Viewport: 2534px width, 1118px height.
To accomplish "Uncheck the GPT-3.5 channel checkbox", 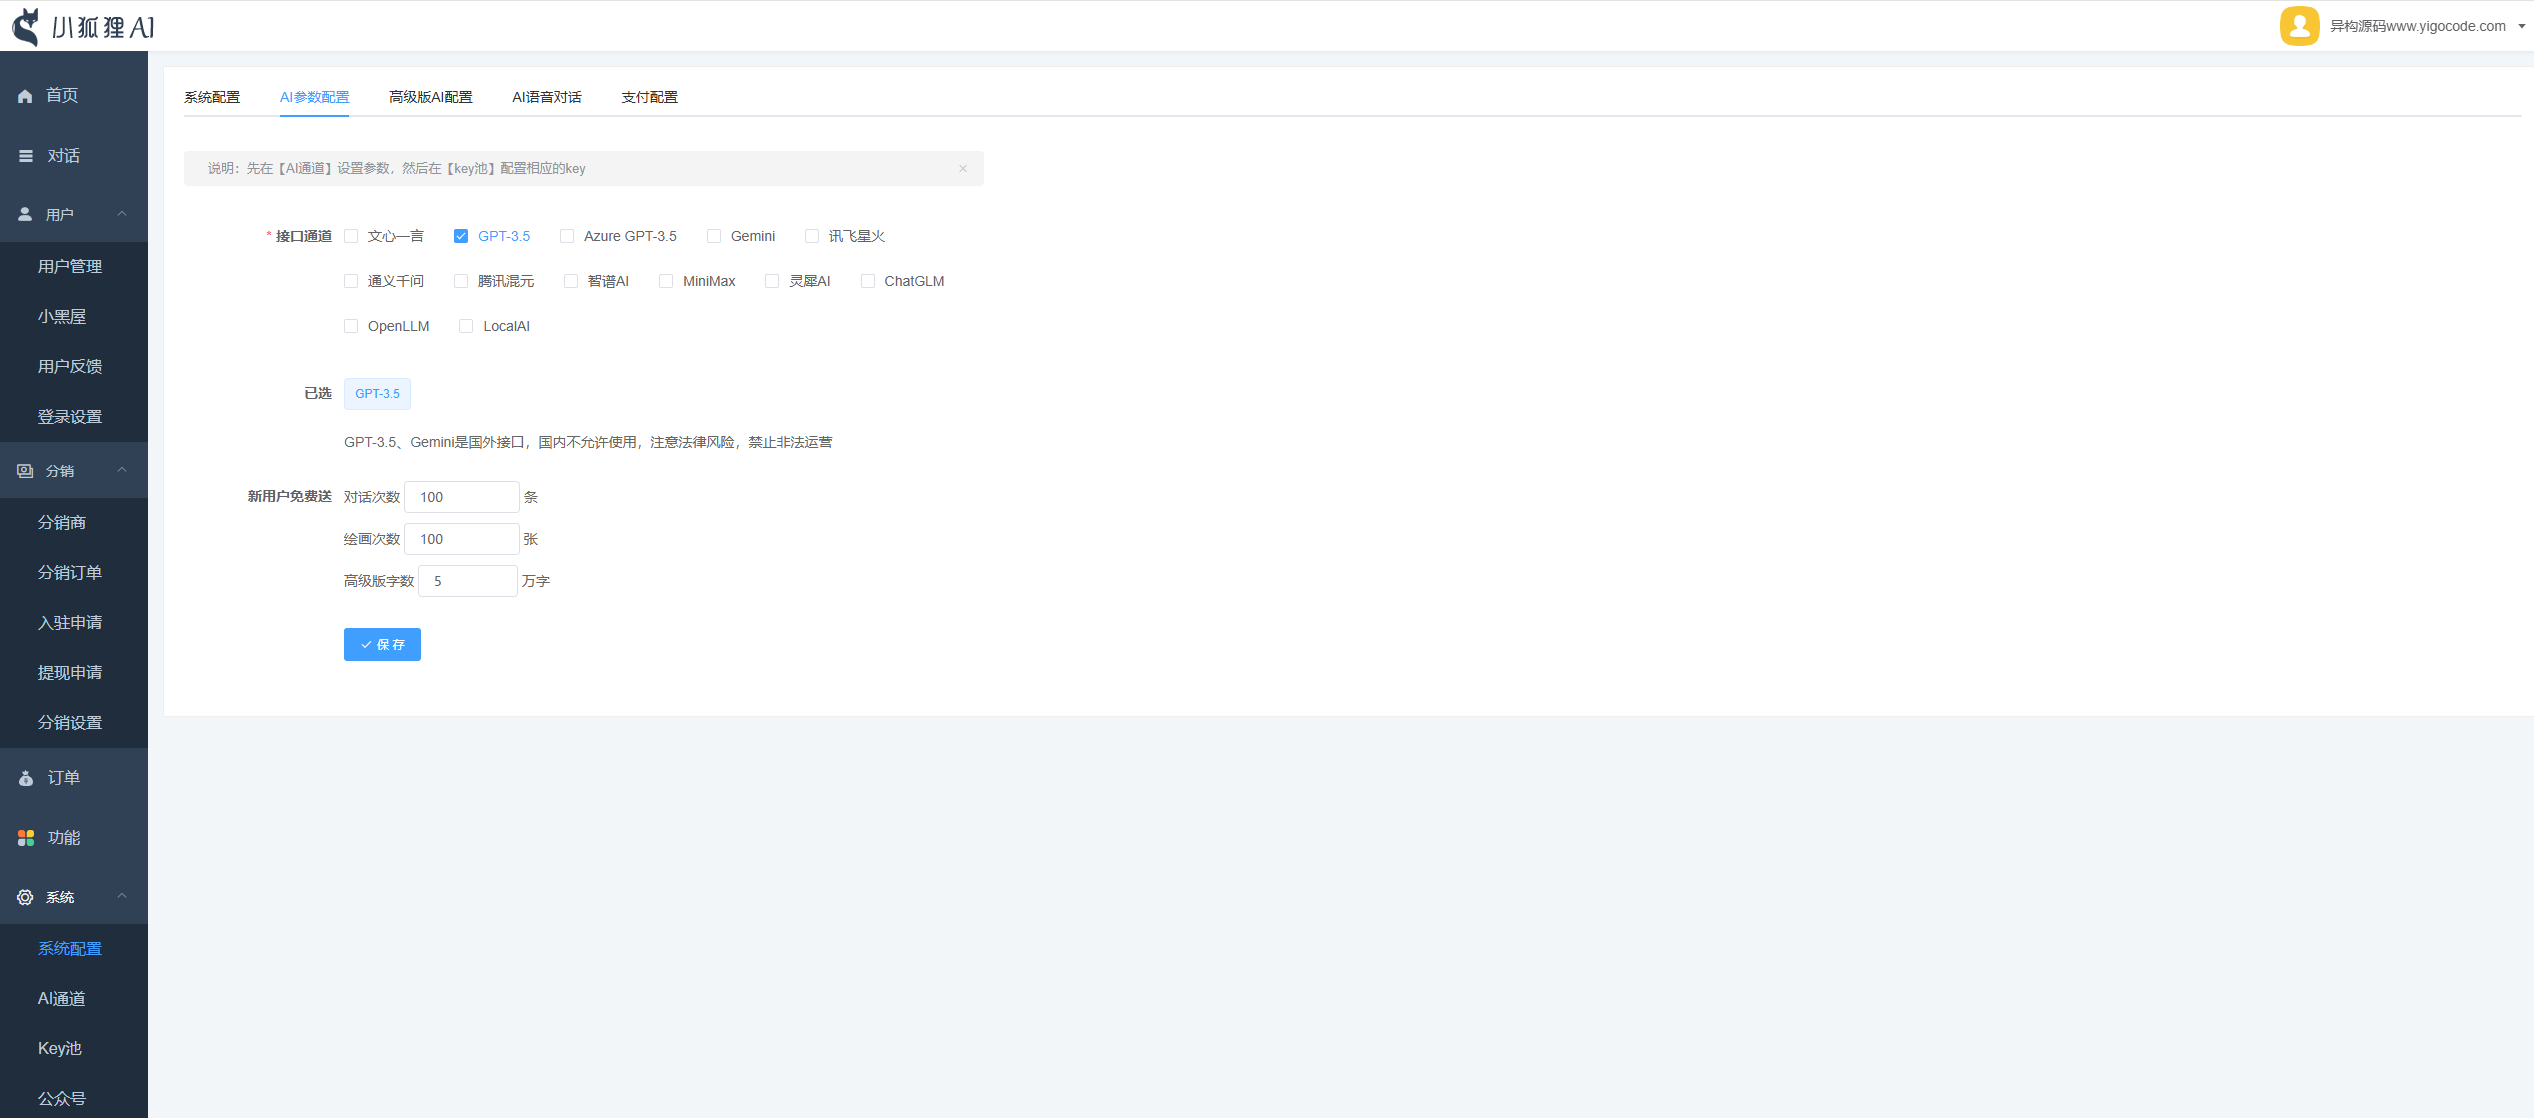I will point(461,237).
